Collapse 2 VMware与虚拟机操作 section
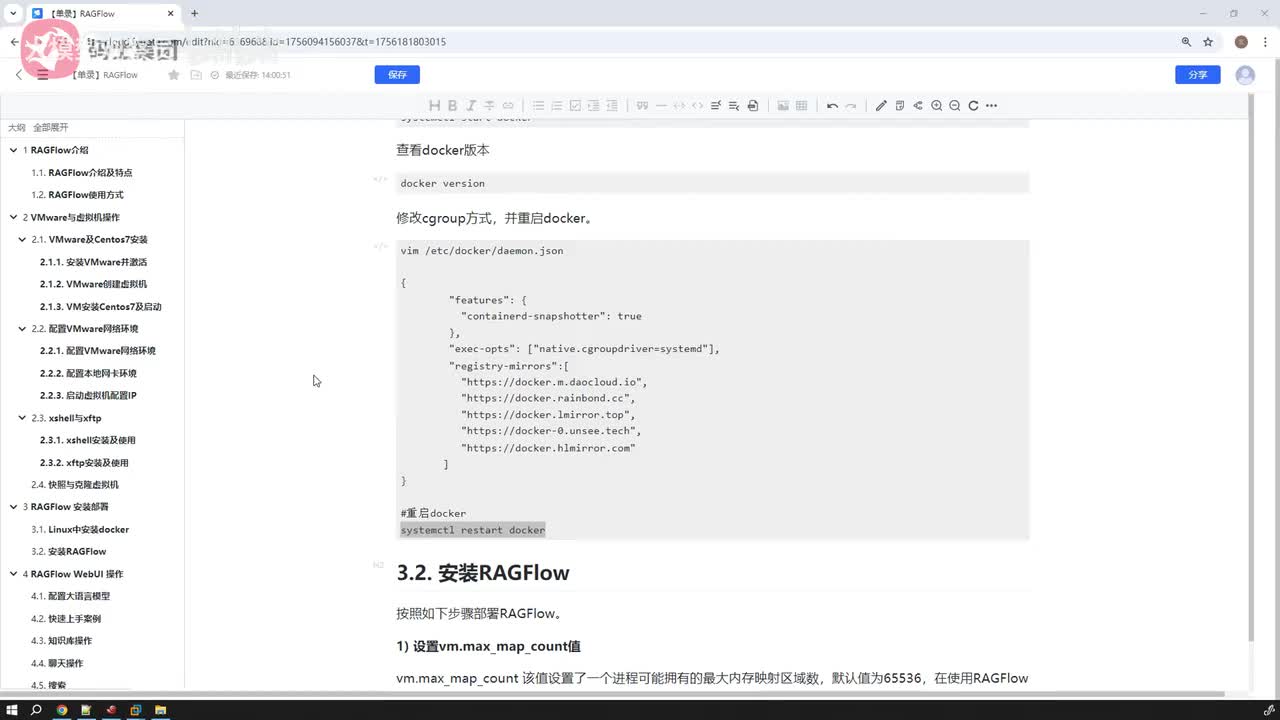This screenshot has width=1280, height=720. tap(13, 217)
